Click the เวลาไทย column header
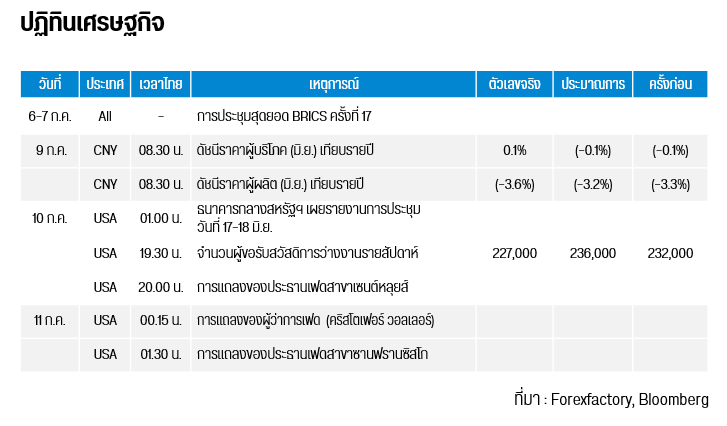The image size is (727, 426). (x=160, y=84)
